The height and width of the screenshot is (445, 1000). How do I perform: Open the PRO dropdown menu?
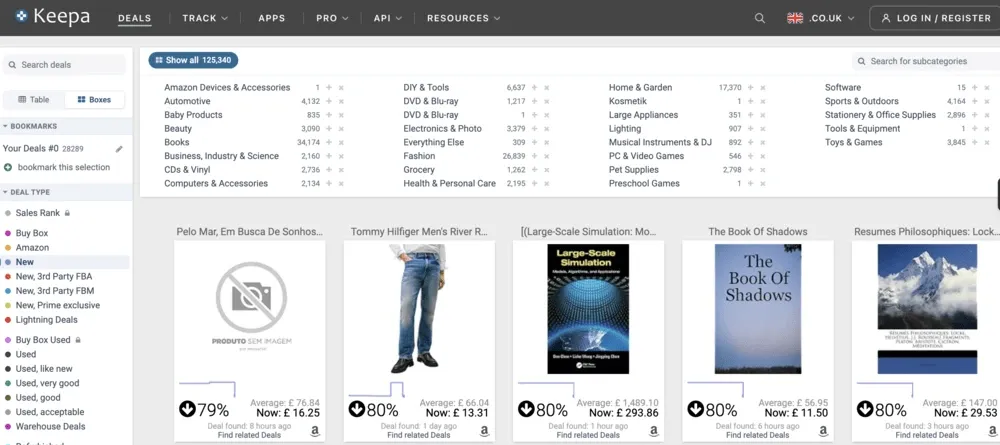(332, 18)
